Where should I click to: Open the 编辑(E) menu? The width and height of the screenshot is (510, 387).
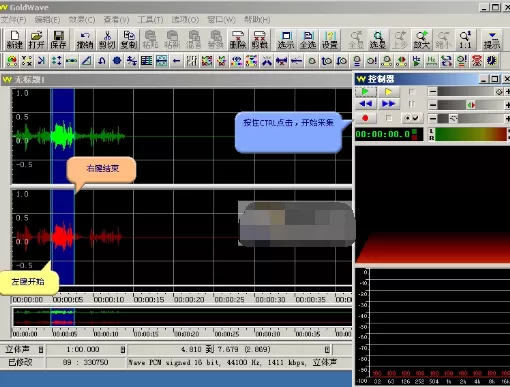[47, 20]
